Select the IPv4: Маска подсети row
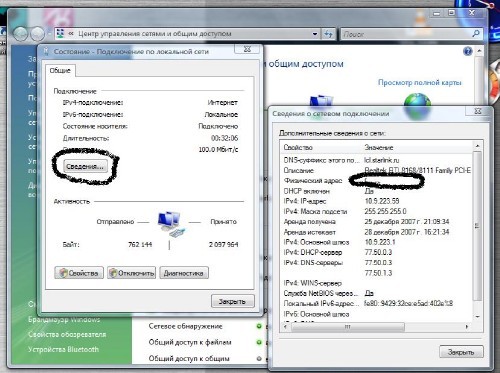Screen dimensions: 500x373 pos(377,211)
